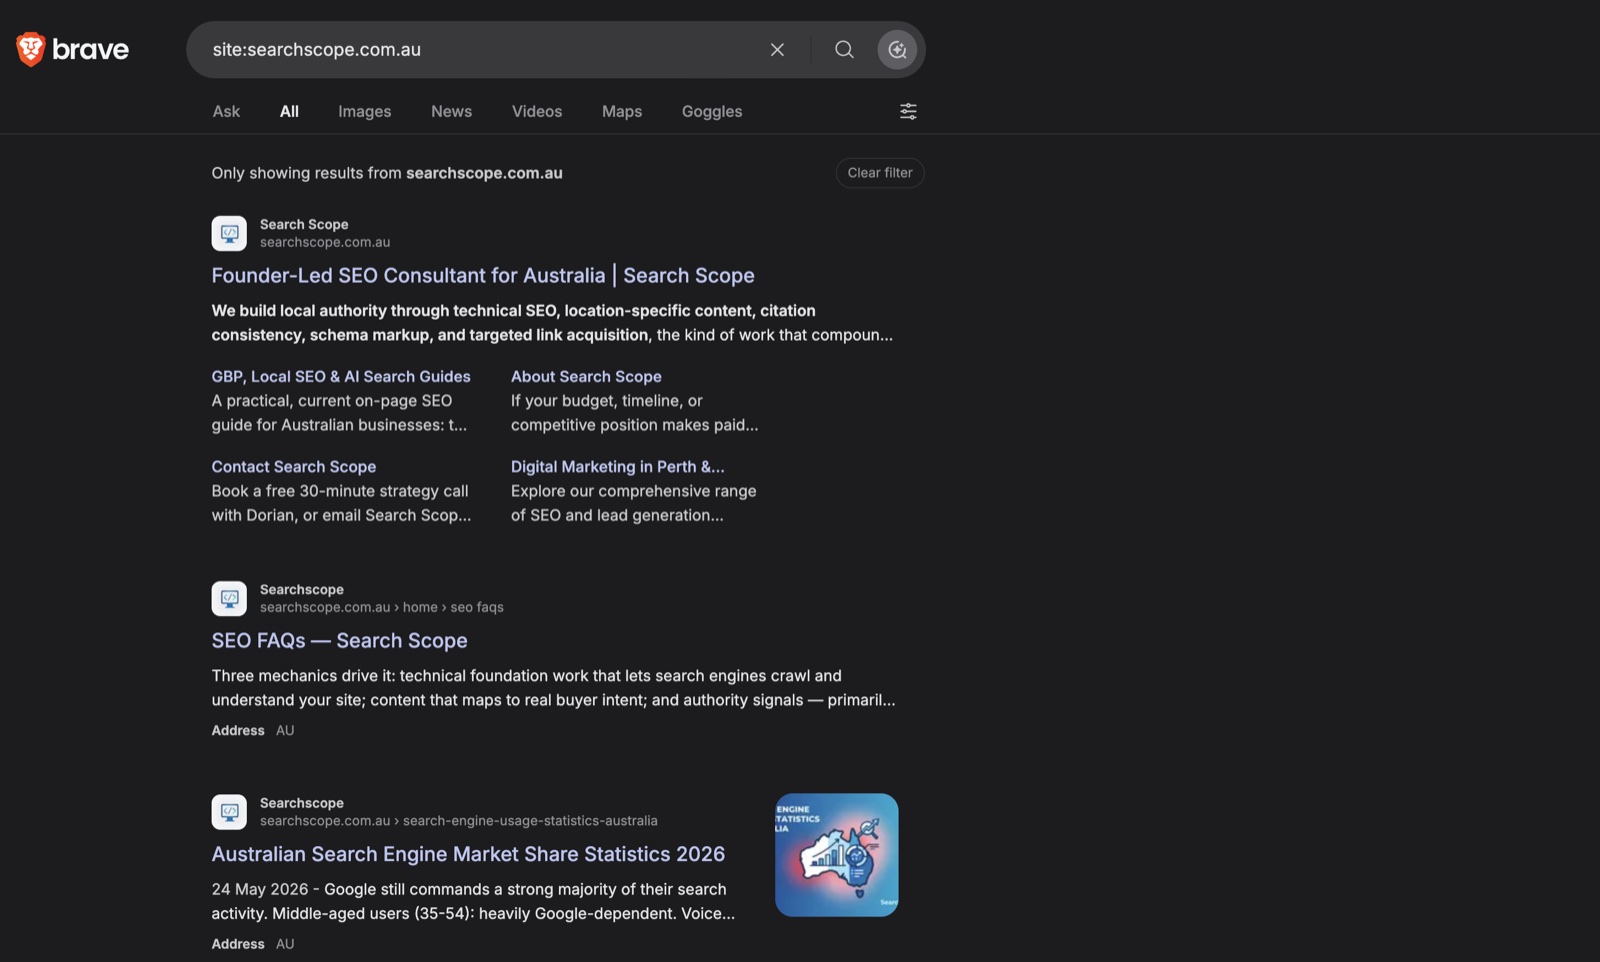Click favicon beside SEO FAQs result
The width and height of the screenshot is (1600, 962).
point(229,598)
